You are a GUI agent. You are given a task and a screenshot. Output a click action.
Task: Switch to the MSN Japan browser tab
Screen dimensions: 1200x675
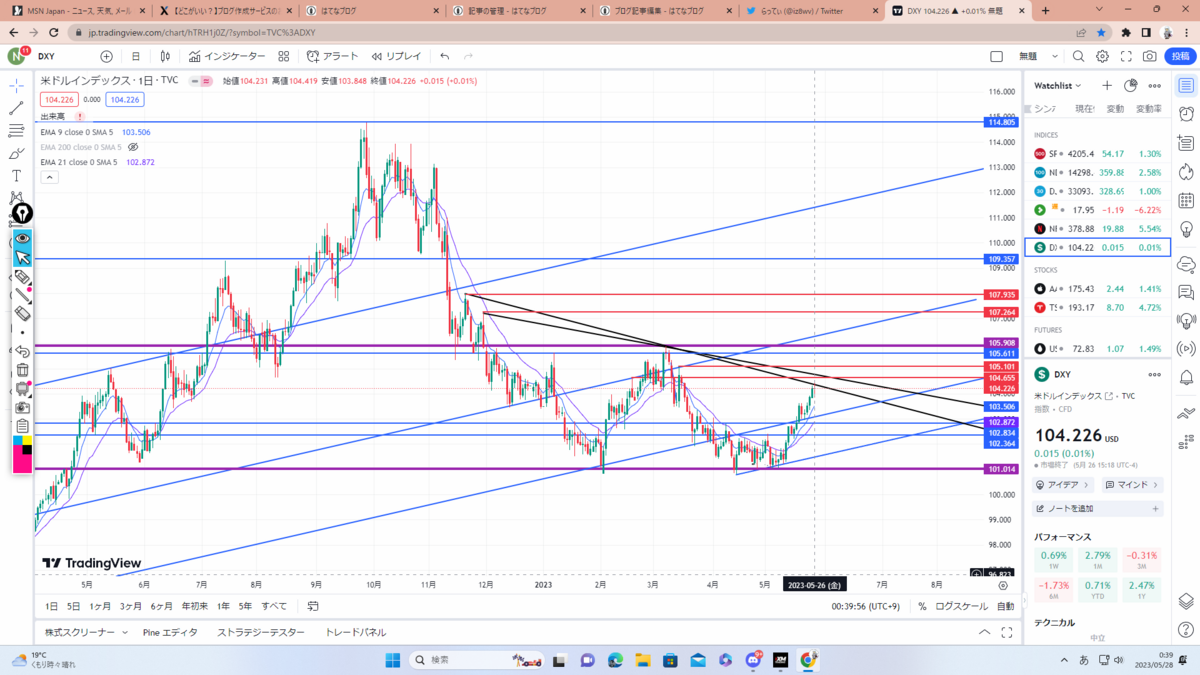coord(78,11)
